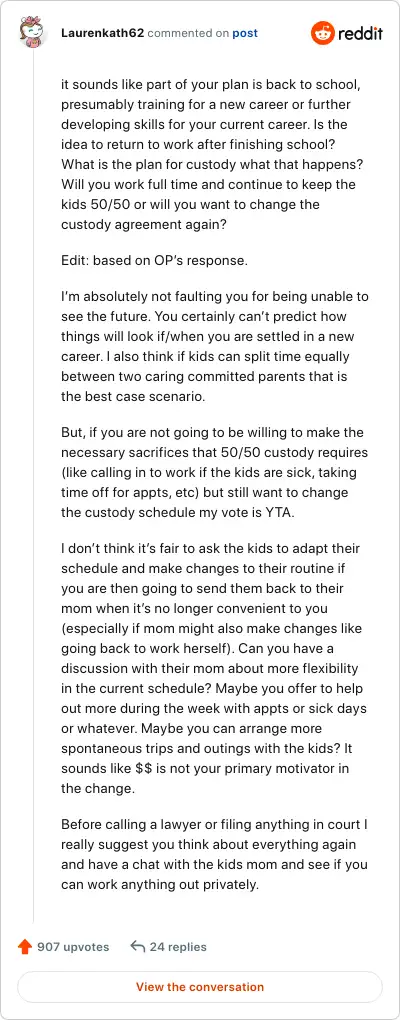Viewport: 400px width, 1020px height.
Task: Click Laurenkath62's avatar image
Action: 33,33
